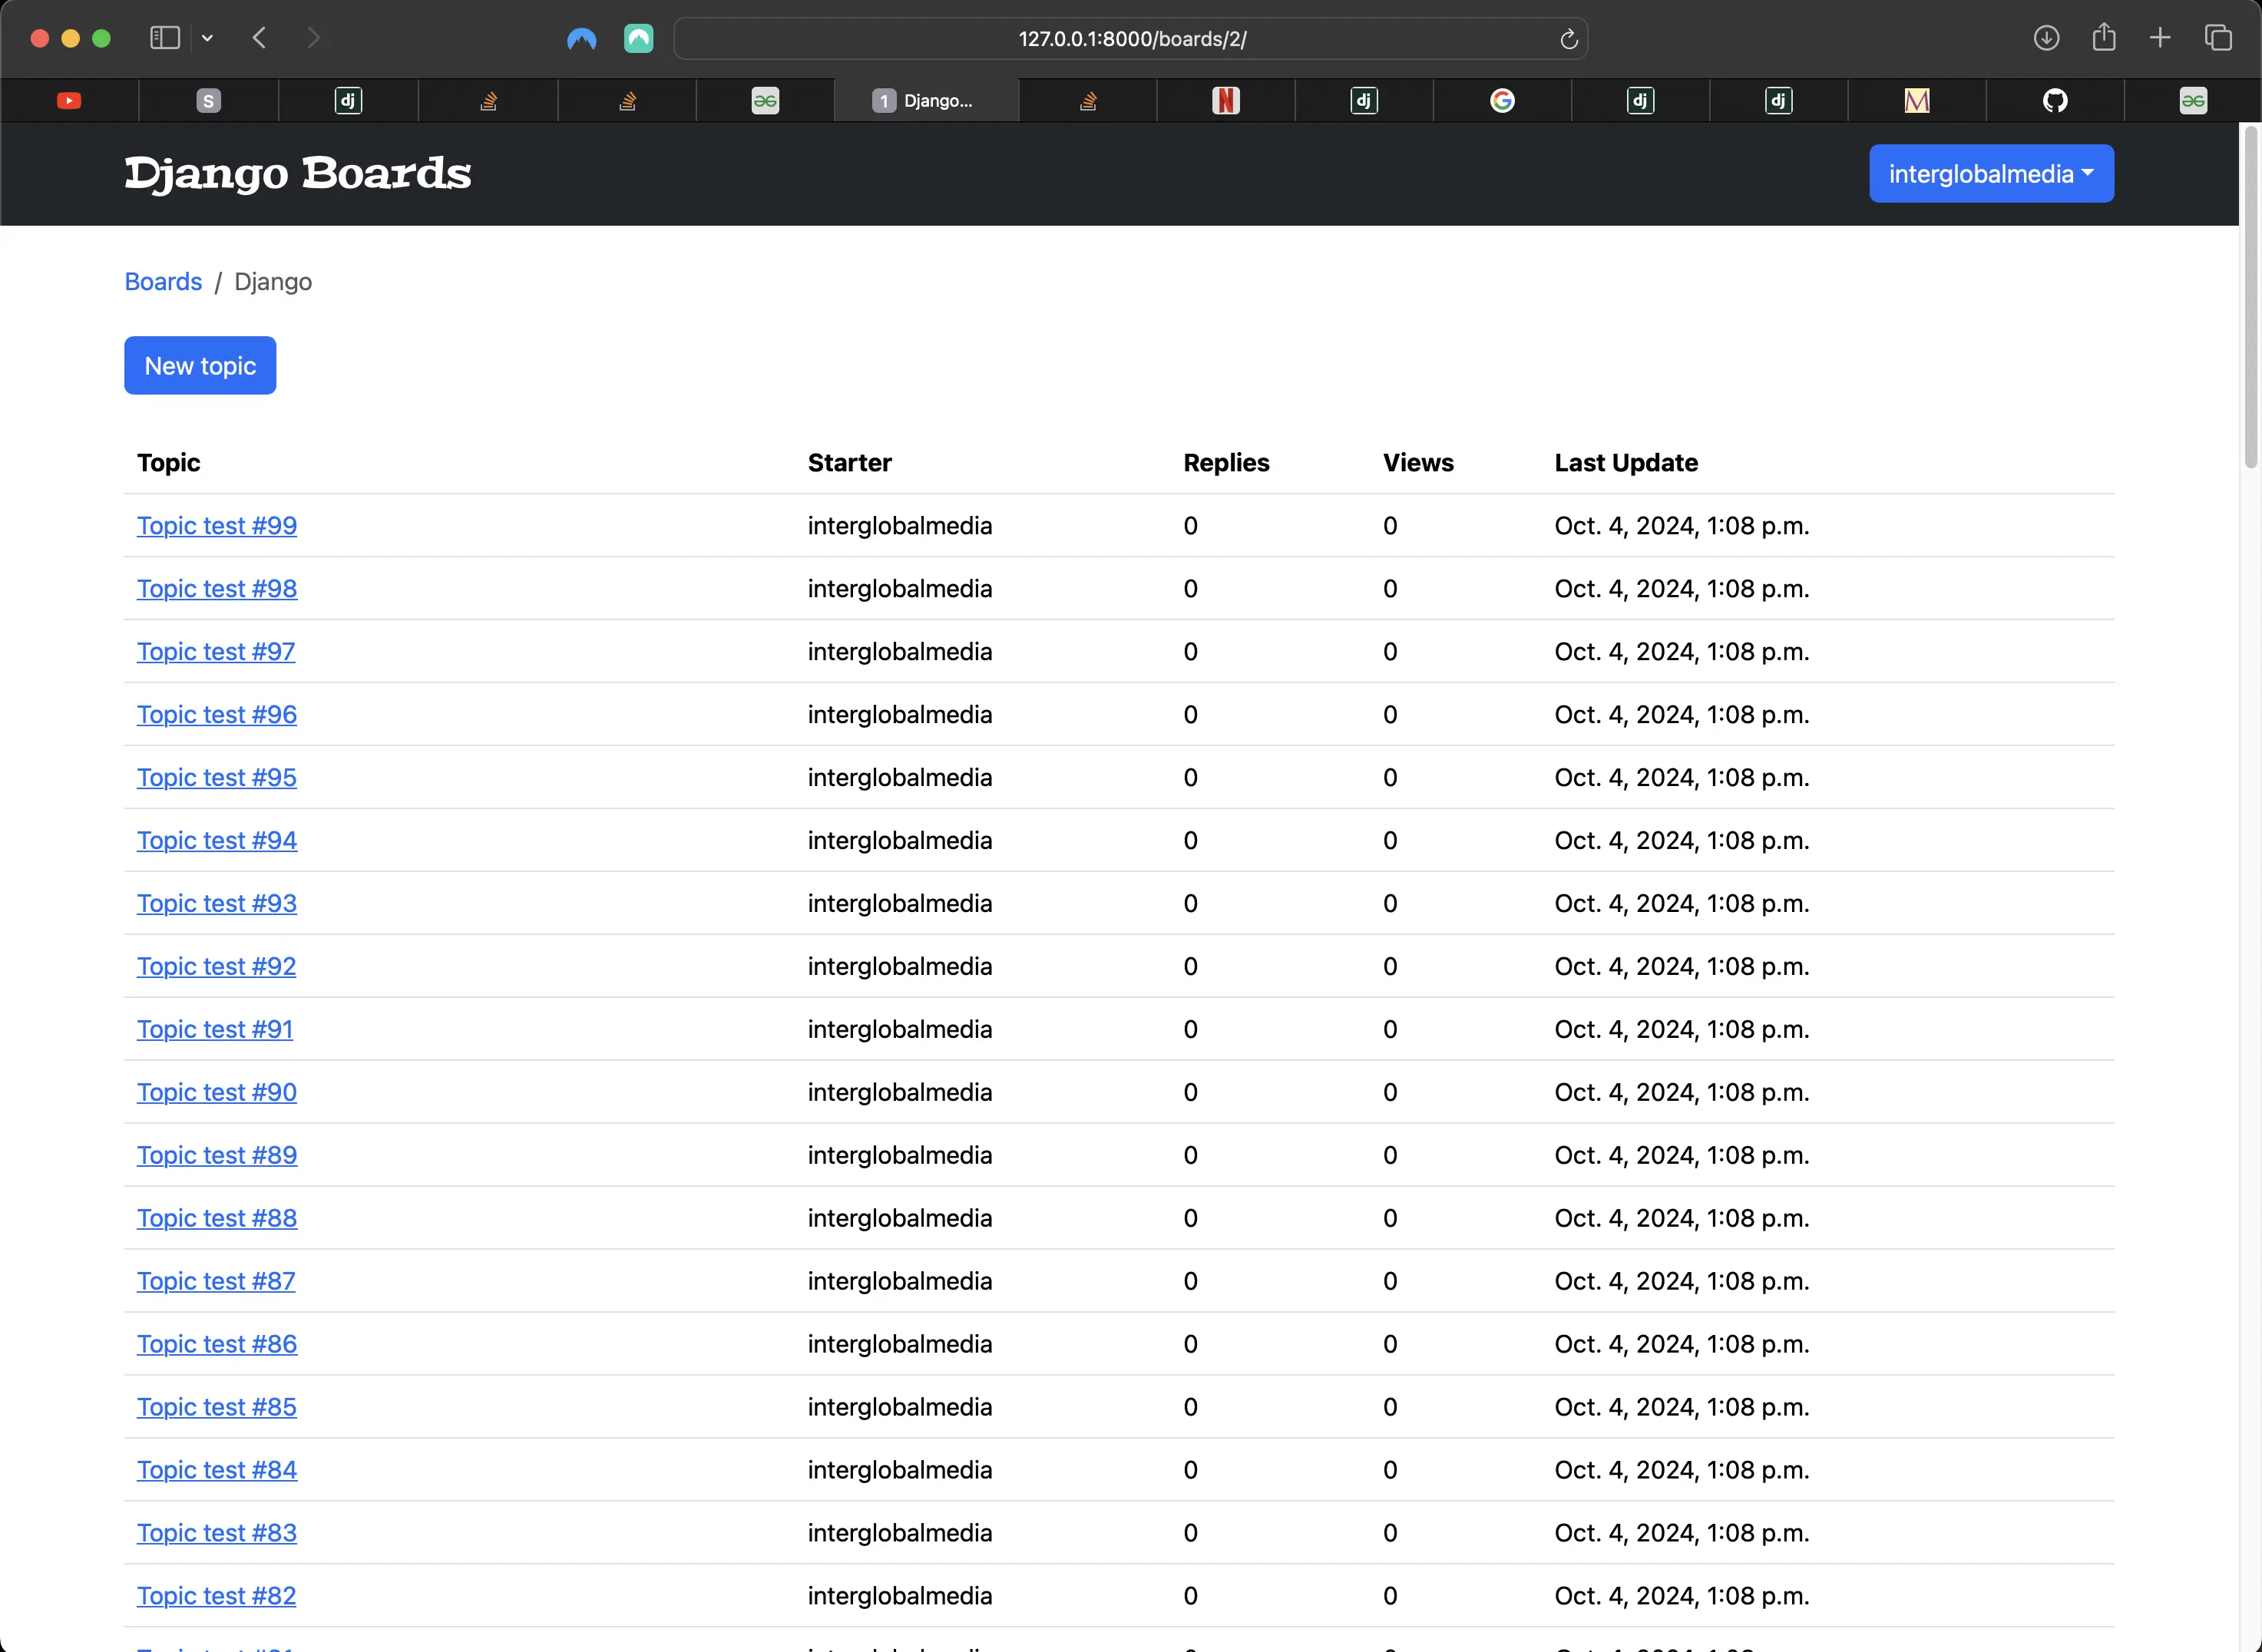Open Topic test #88
The height and width of the screenshot is (1652, 2262).
[x=217, y=1218]
